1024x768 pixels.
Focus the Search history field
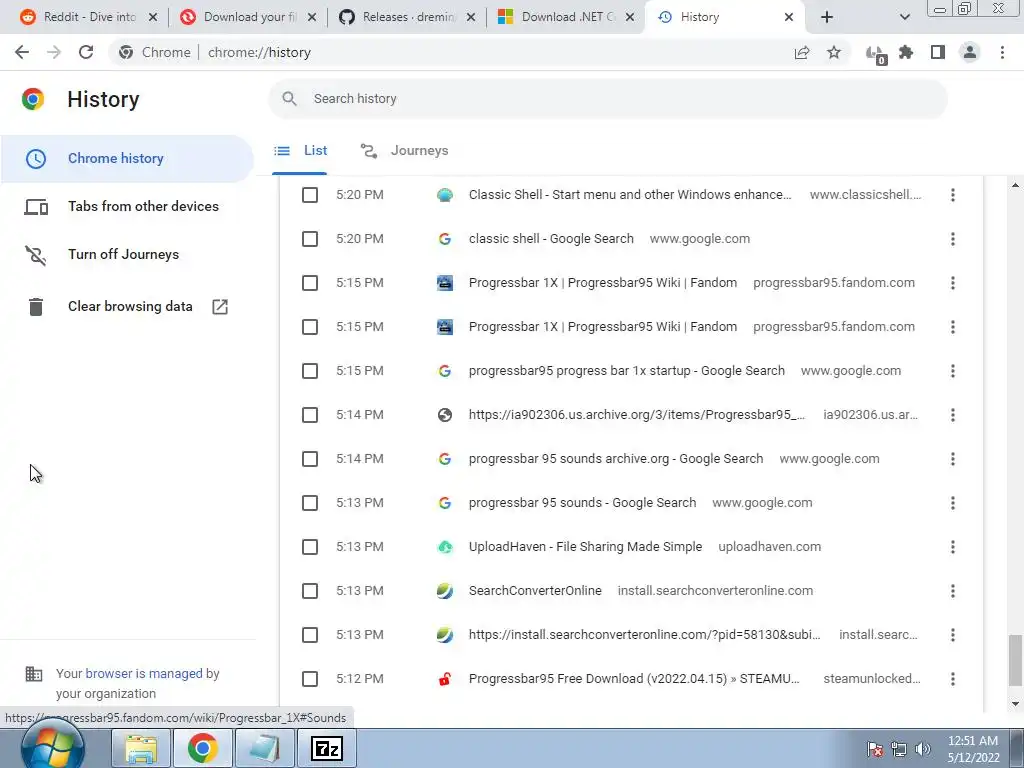point(607,99)
